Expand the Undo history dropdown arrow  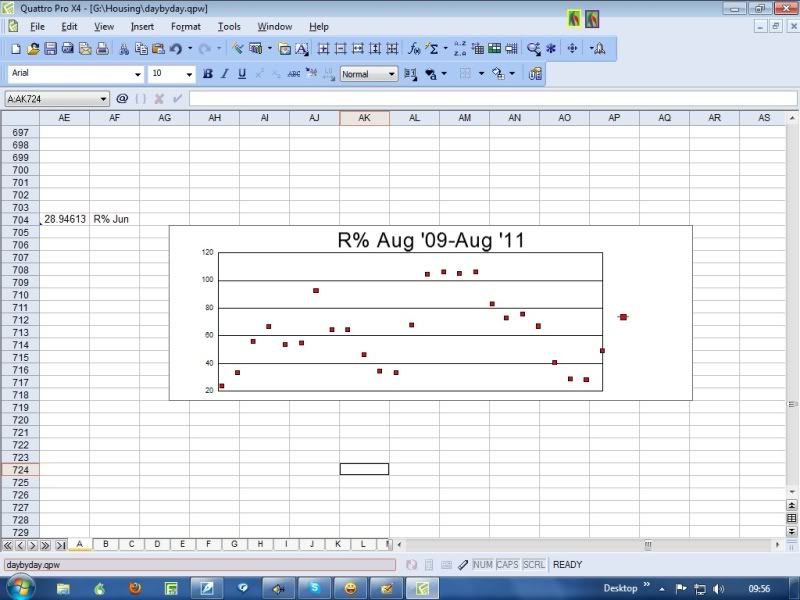click(190, 48)
